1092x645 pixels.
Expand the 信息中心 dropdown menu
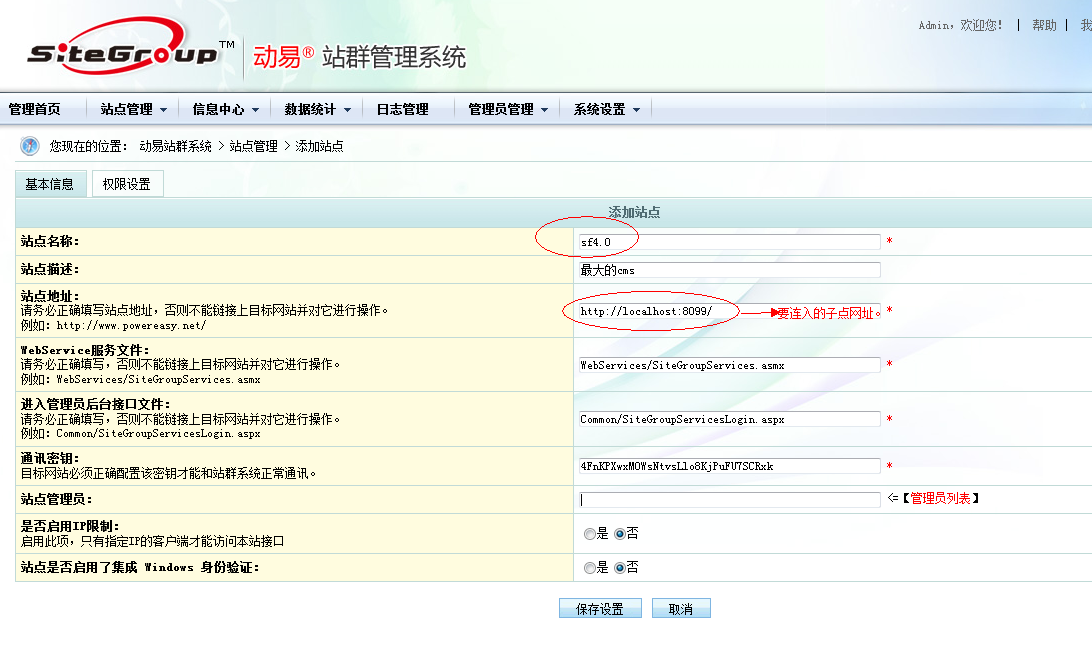click(x=225, y=110)
